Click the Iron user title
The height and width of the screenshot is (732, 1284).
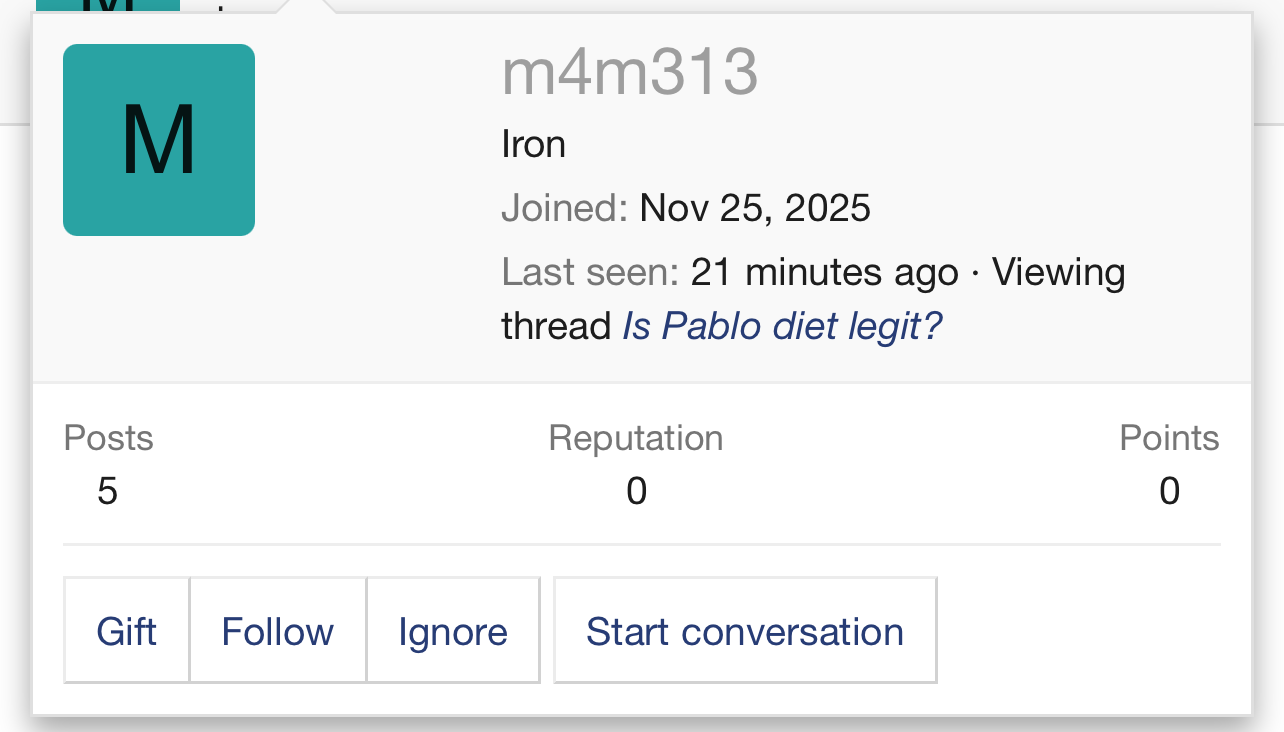[x=533, y=145]
